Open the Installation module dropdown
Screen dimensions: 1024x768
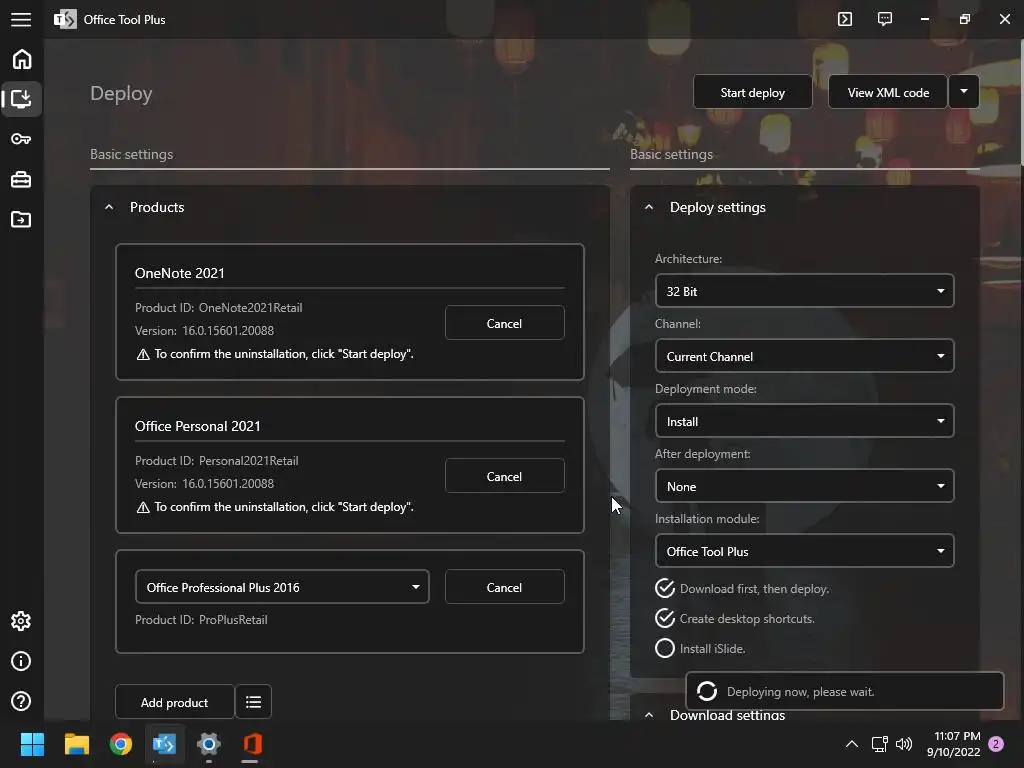click(805, 551)
